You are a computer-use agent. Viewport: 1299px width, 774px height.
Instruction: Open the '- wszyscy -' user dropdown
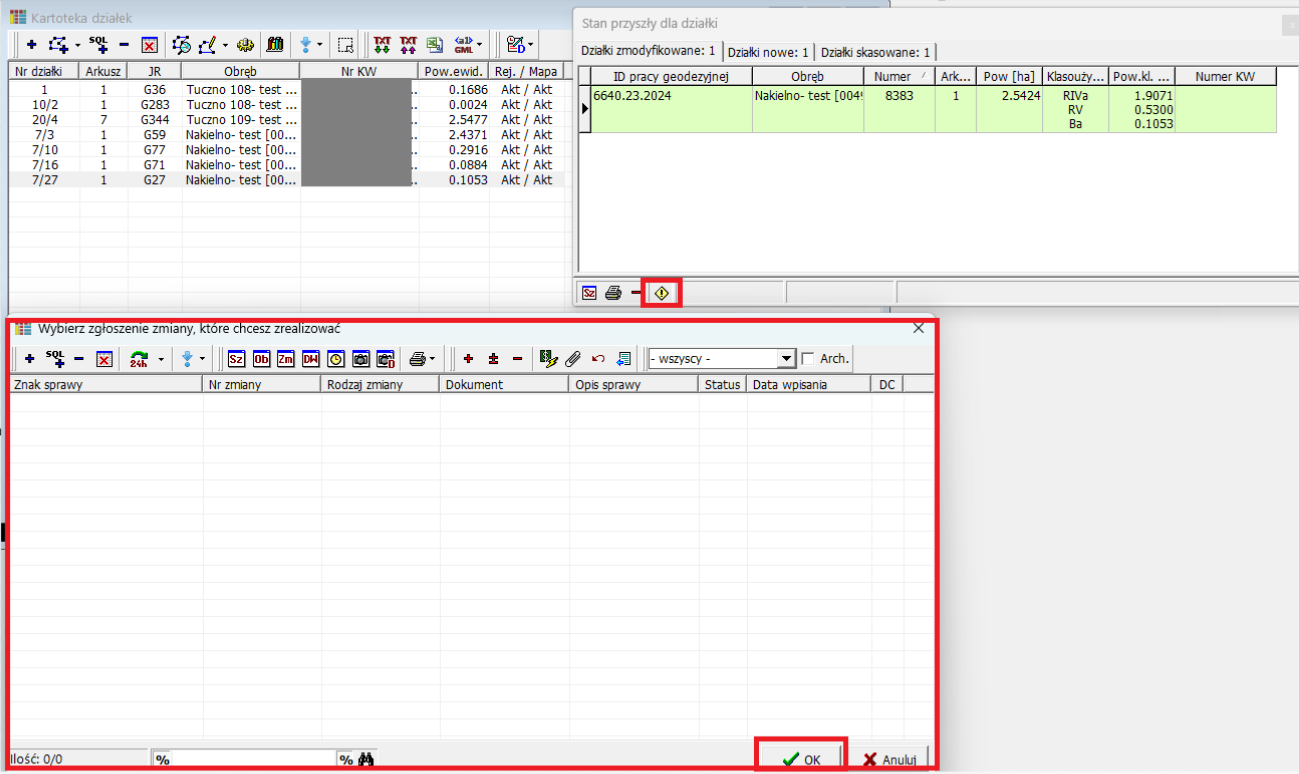point(786,359)
